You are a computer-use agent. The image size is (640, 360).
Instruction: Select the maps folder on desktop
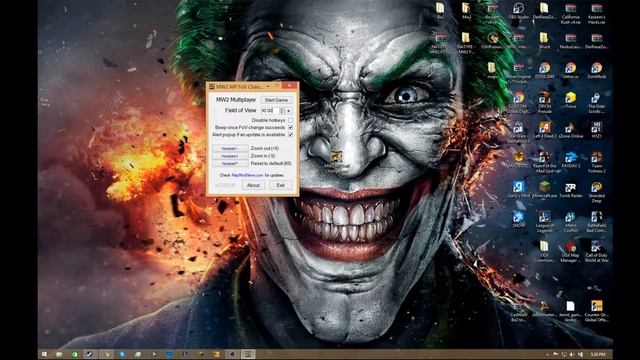point(492,70)
